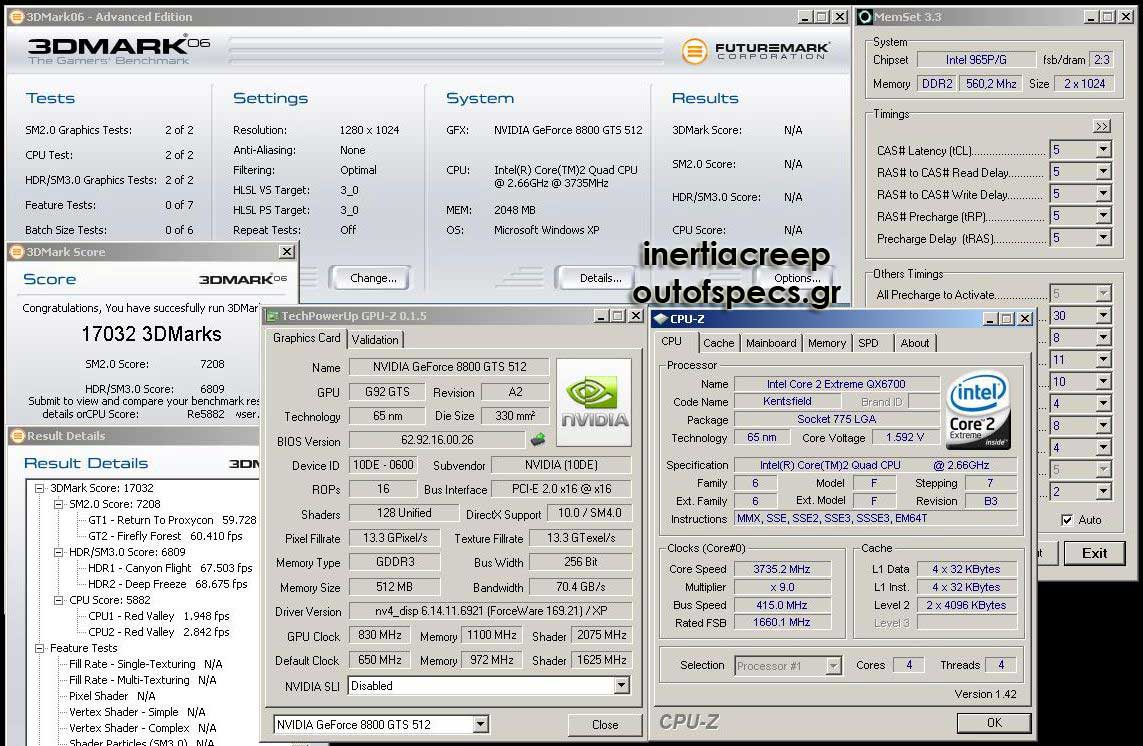Switch to the GPU-Z Validation tab
This screenshot has height=746, width=1143.
click(375, 340)
